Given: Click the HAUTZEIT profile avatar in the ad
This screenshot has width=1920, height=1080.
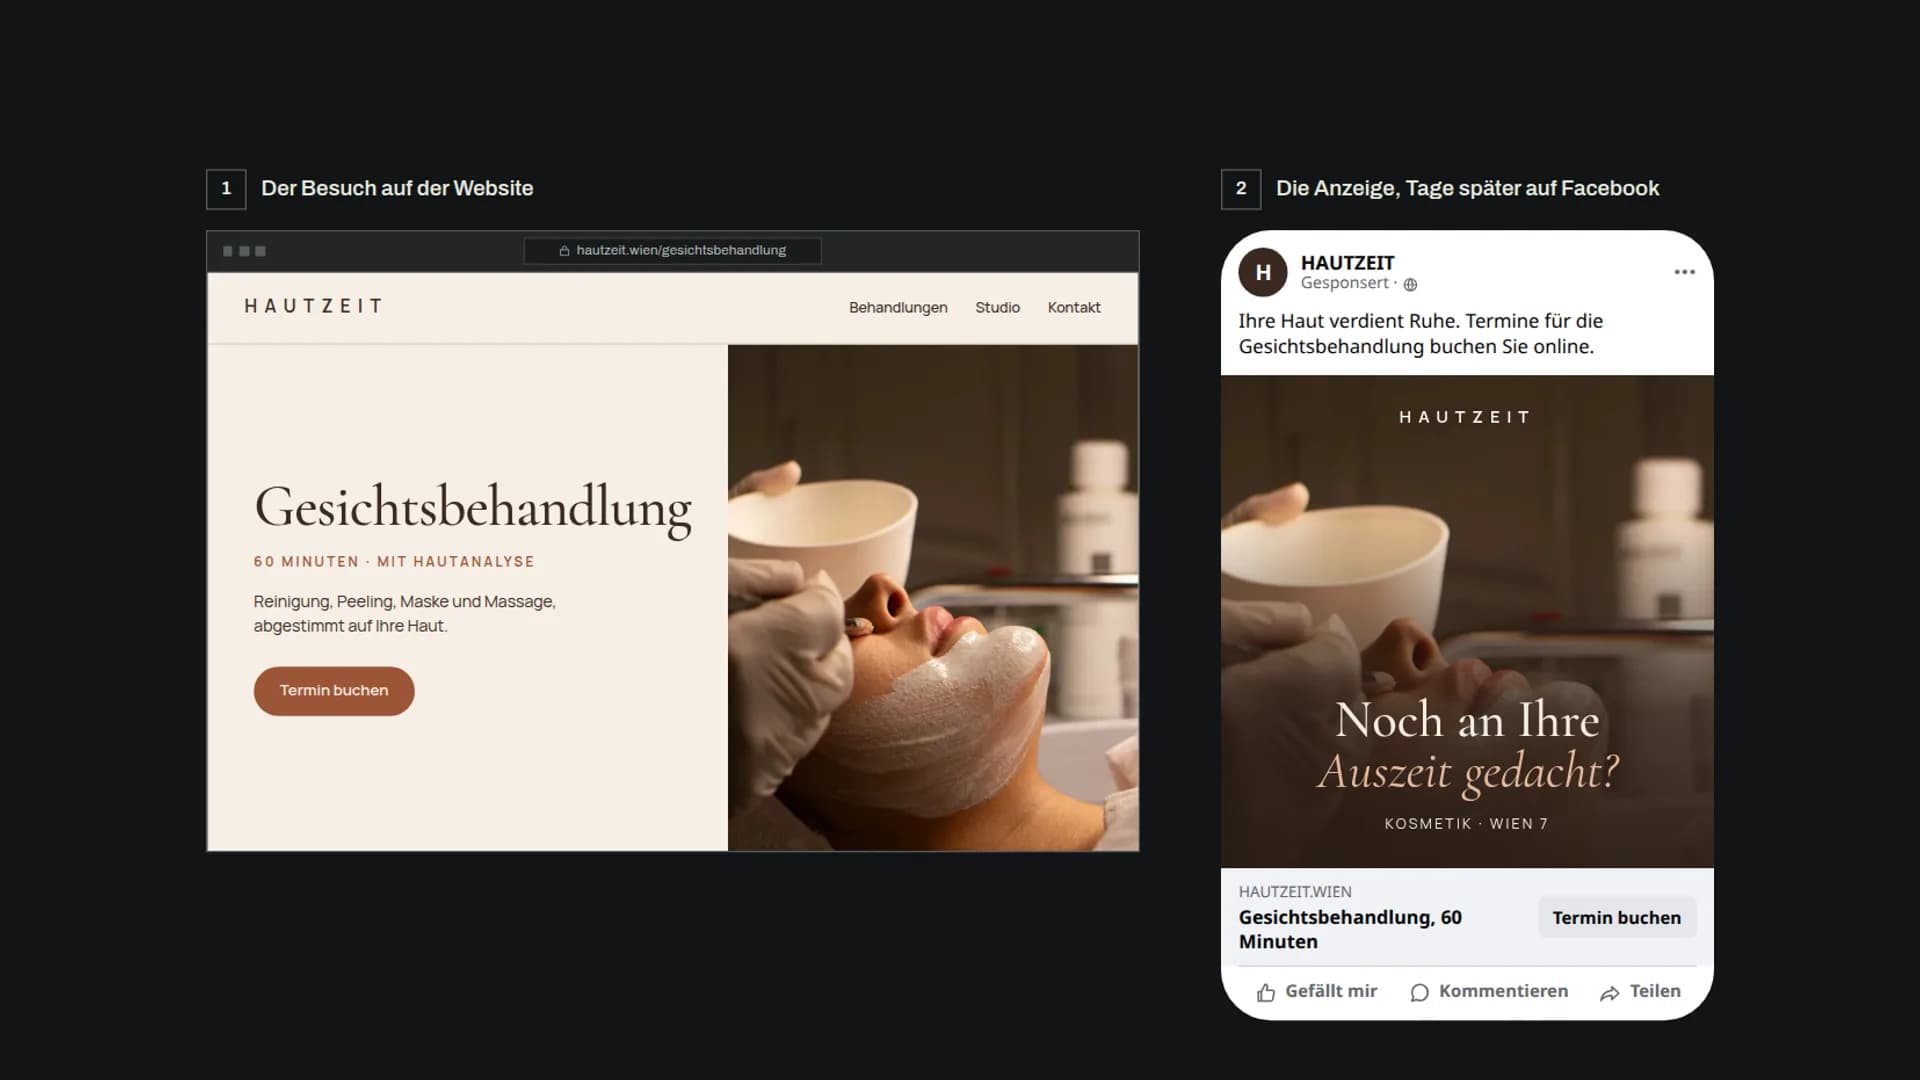Looking at the screenshot, I should (x=1263, y=272).
